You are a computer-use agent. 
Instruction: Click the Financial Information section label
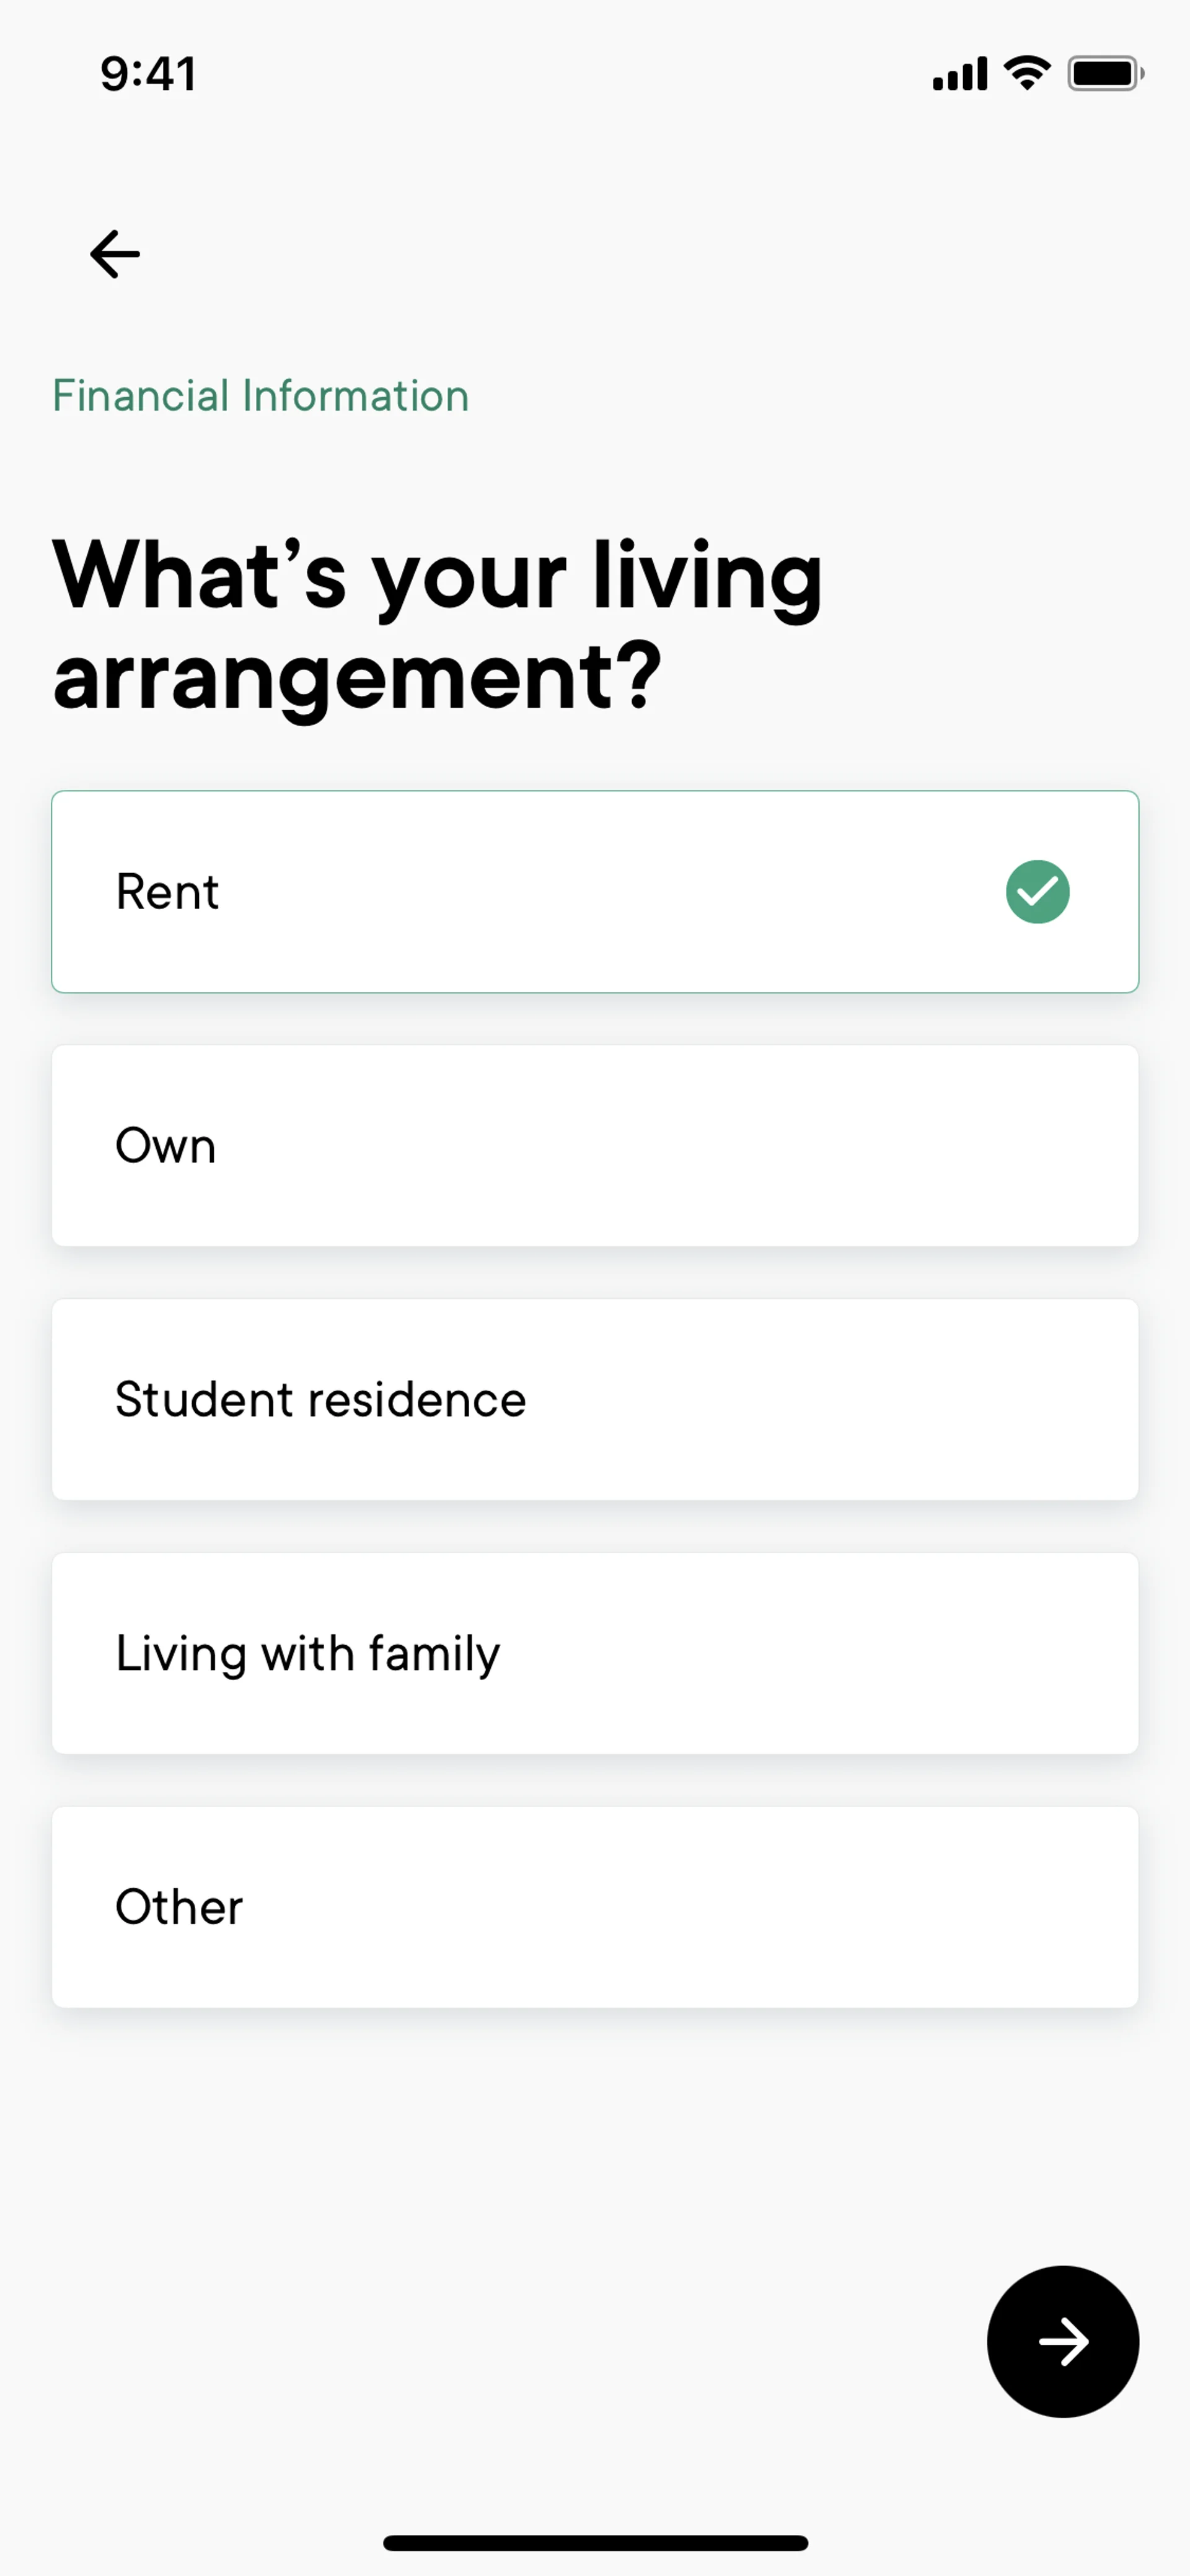pos(260,396)
